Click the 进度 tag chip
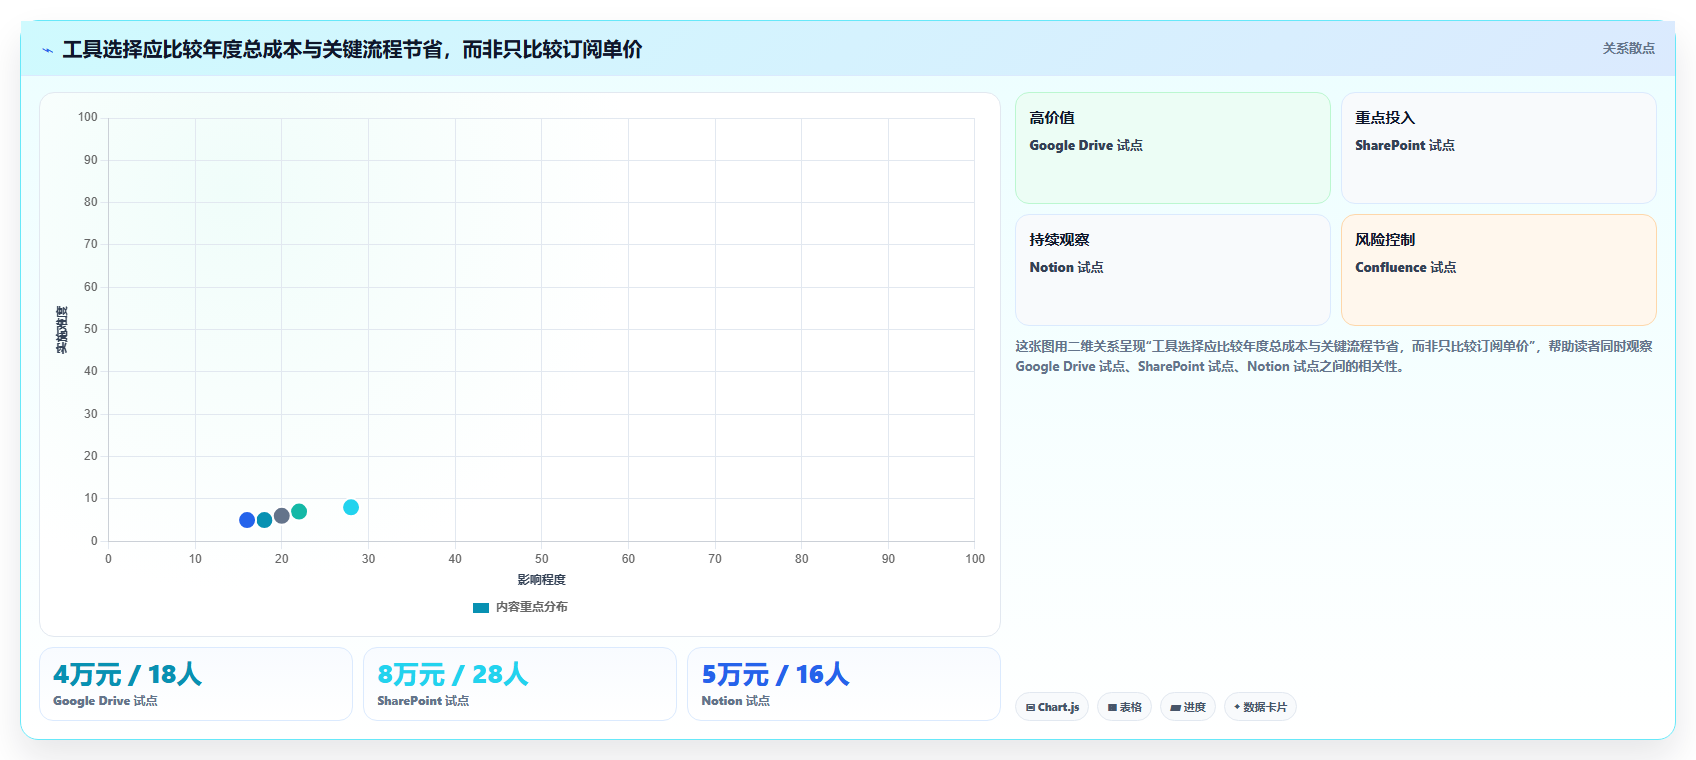The height and width of the screenshot is (760, 1696). coord(1188,707)
